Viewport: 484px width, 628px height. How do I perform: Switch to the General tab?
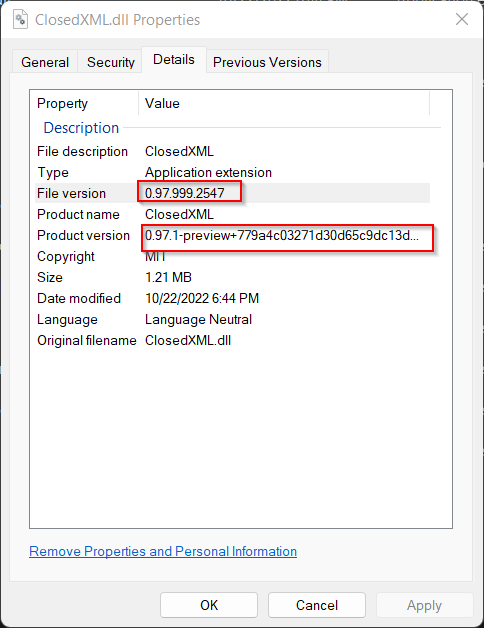coord(45,62)
